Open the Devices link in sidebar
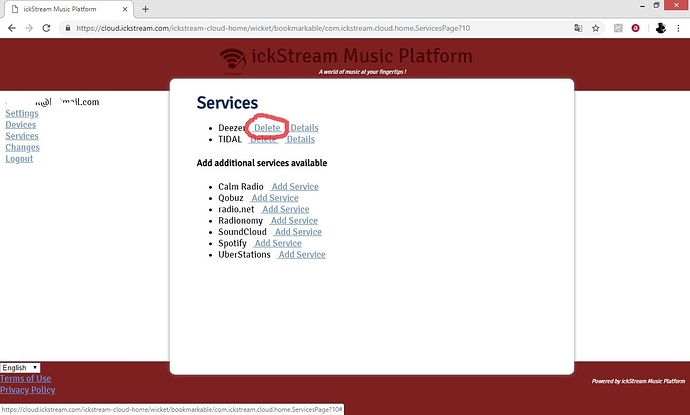 pos(21,125)
